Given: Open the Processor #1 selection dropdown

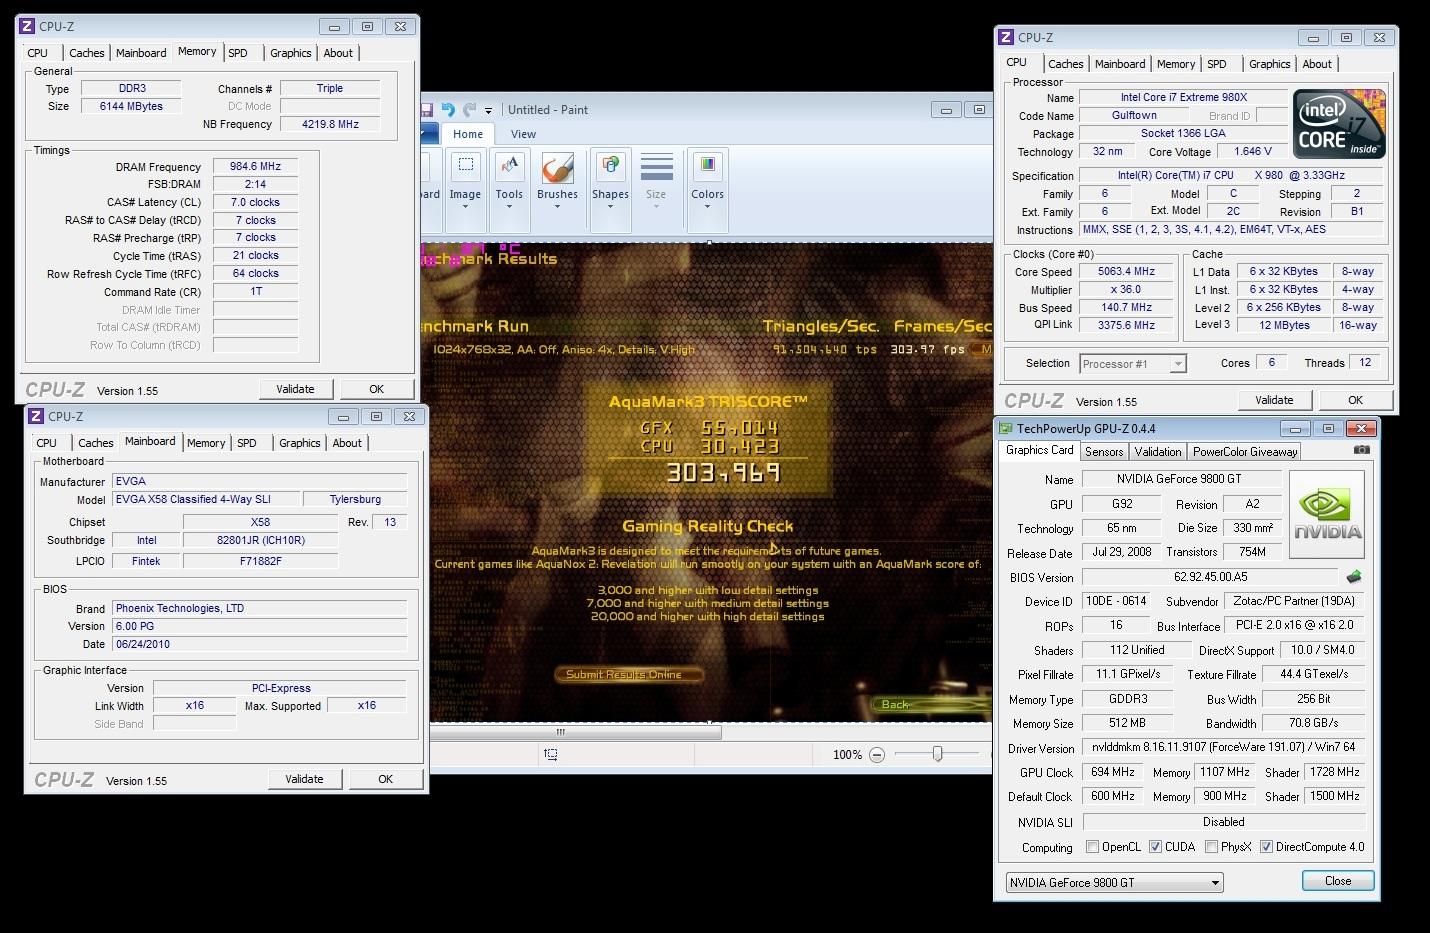Looking at the screenshot, I should pos(1178,364).
